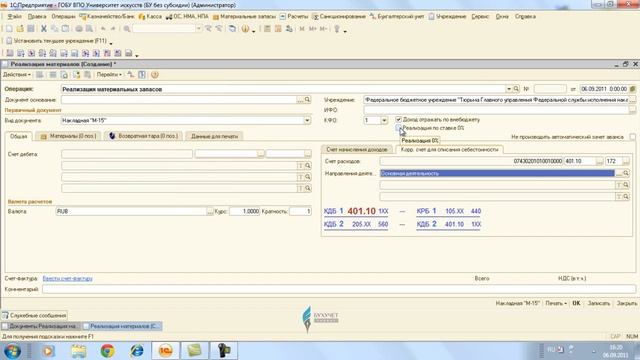Click the Open file toolbar icon
The width and height of the screenshot is (640, 360).
point(20,29)
